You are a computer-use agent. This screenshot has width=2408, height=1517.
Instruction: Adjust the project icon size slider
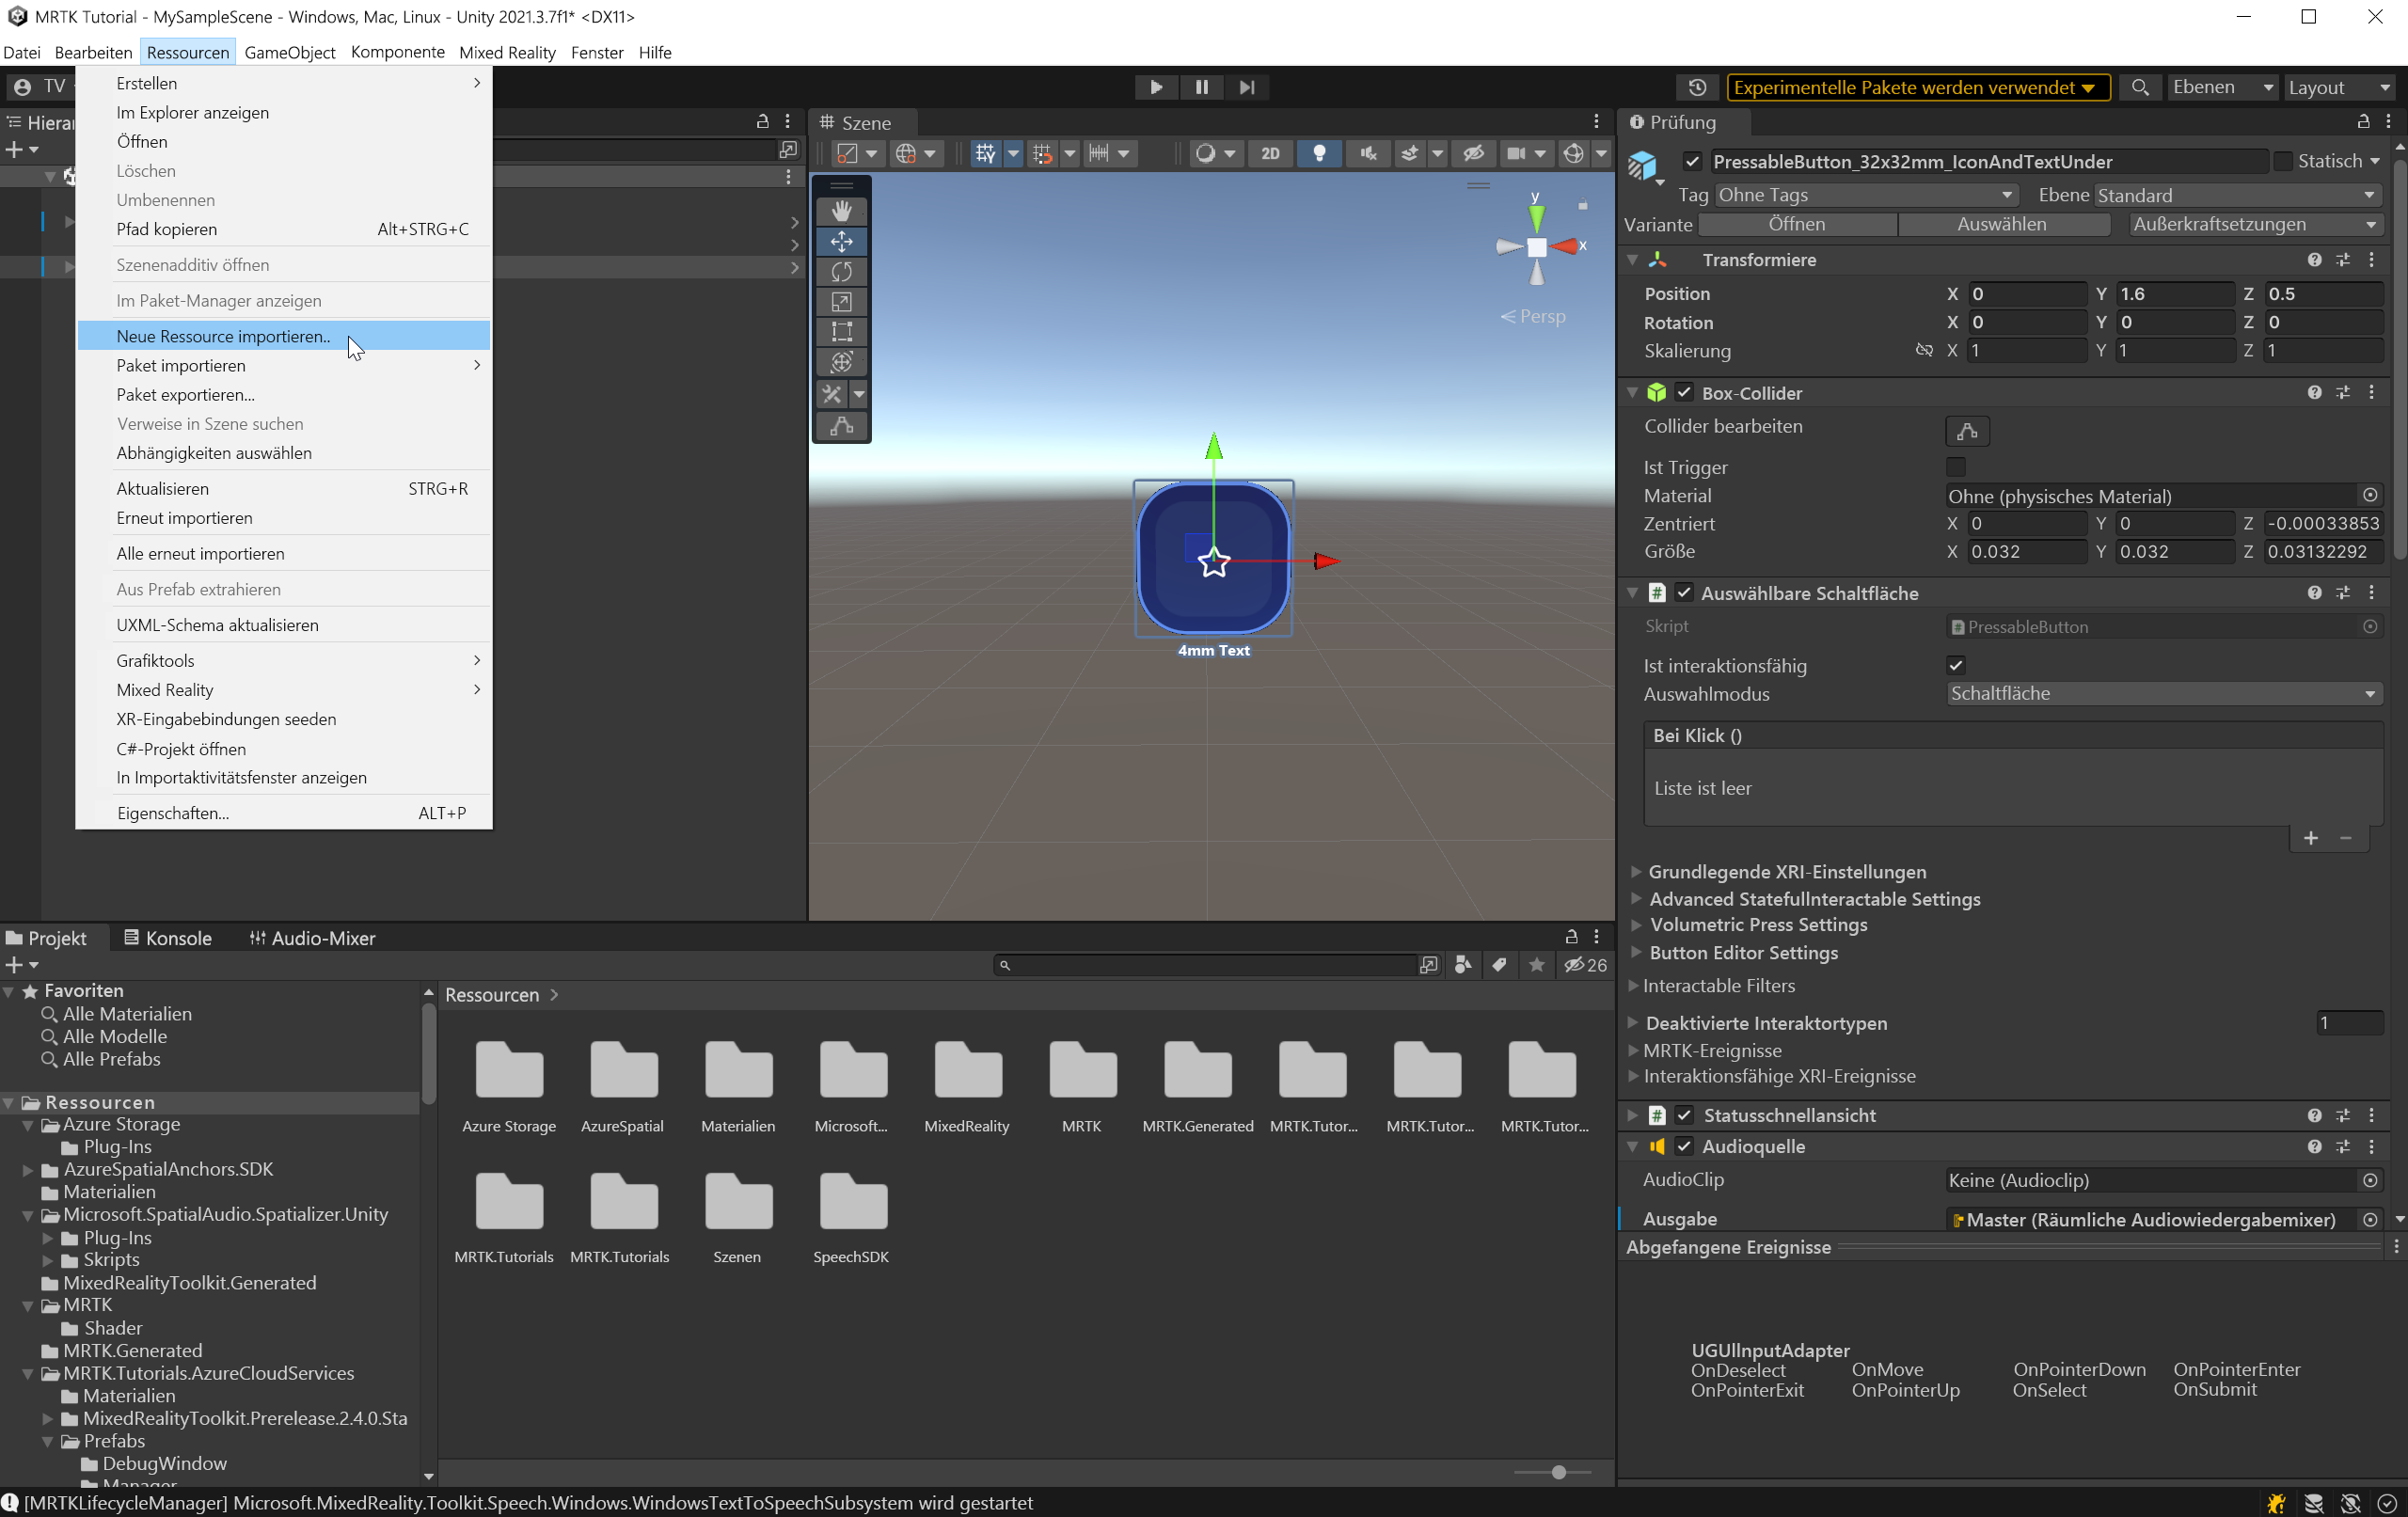[x=1558, y=1472]
